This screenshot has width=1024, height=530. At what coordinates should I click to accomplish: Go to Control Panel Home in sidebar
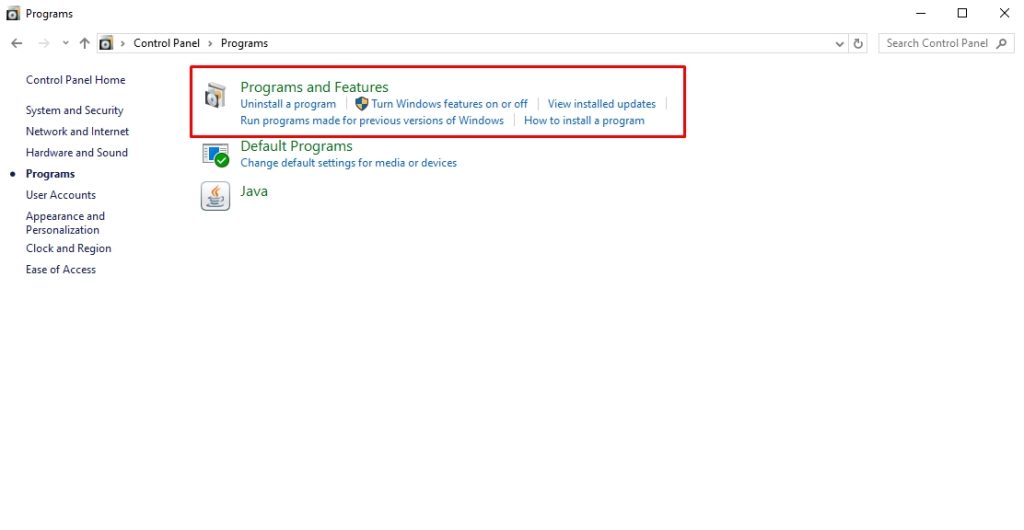click(x=76, y=80)
